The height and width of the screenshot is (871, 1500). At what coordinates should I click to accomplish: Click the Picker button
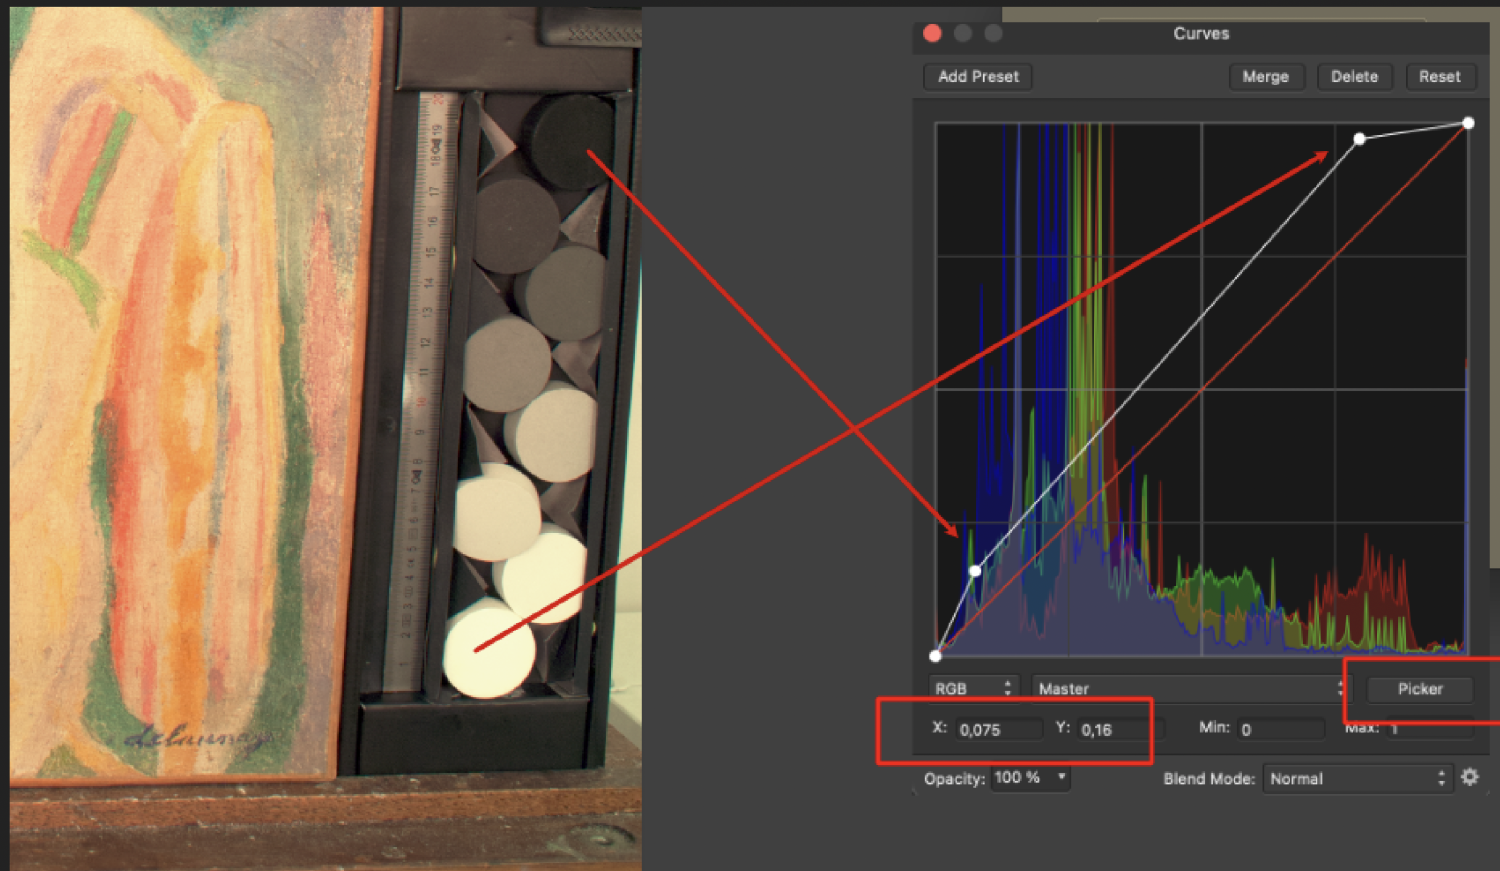pyautogui.click(x=1418, y=689)
